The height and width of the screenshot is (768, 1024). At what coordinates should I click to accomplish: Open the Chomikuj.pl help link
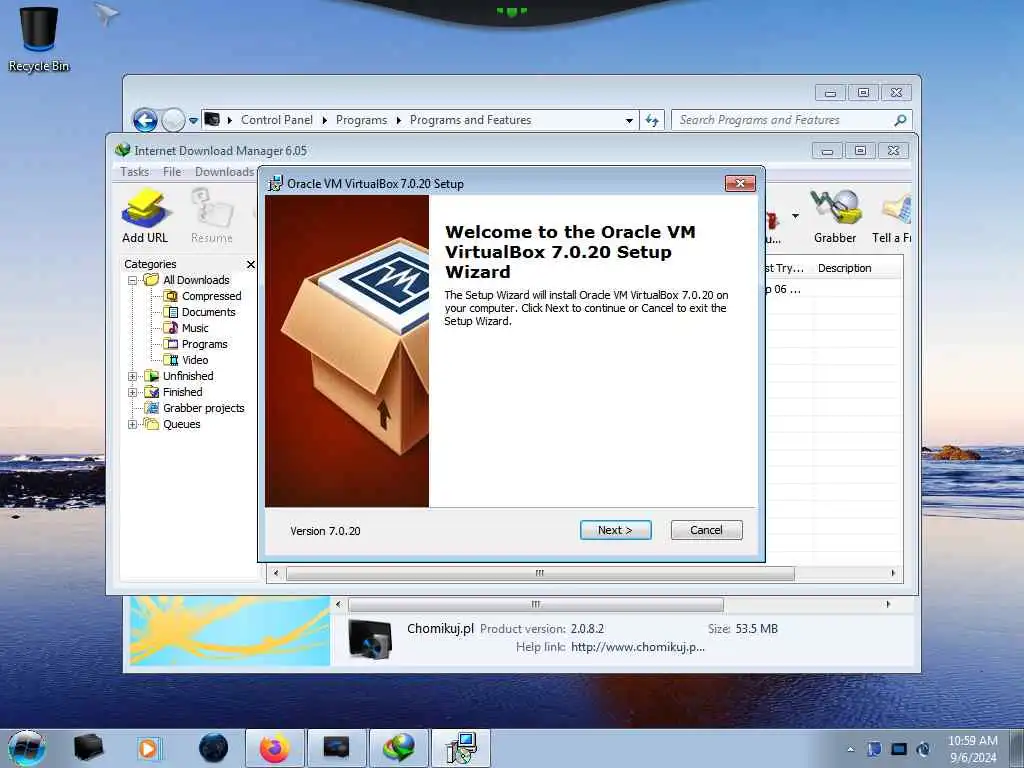pos(638,647)
